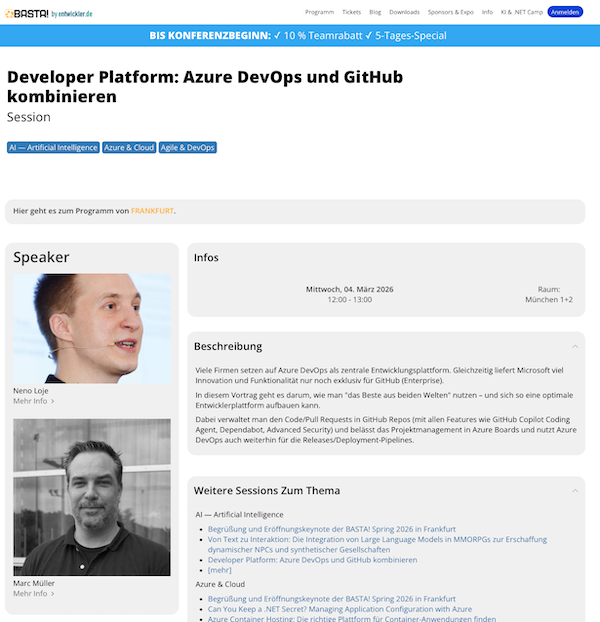Go to the Blog menu item
The width and height of the screenshot is (600, 622).
click(375, 12)
